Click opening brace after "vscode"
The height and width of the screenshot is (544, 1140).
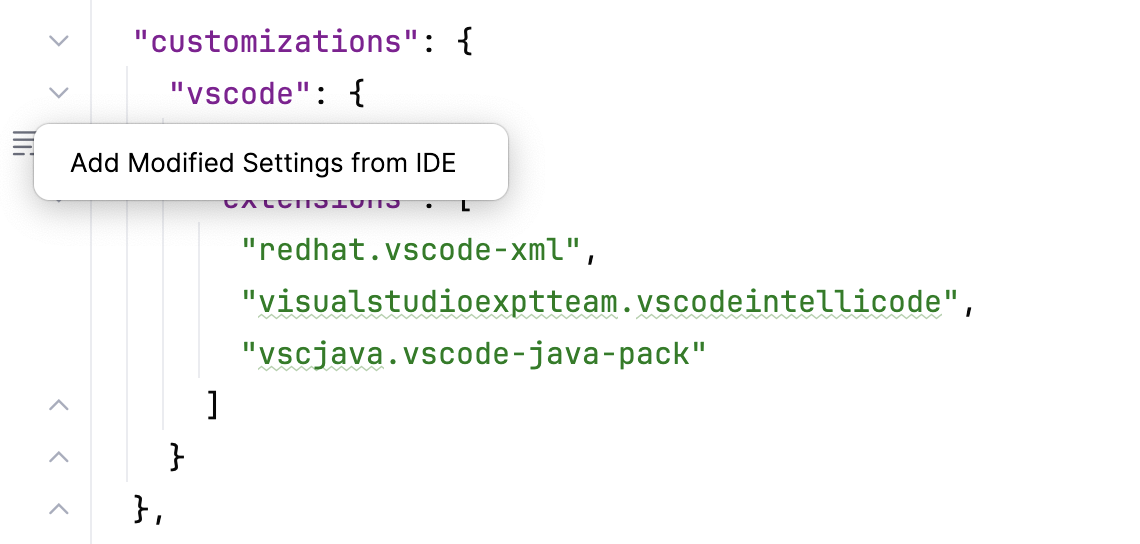click(x=356, y=94)
